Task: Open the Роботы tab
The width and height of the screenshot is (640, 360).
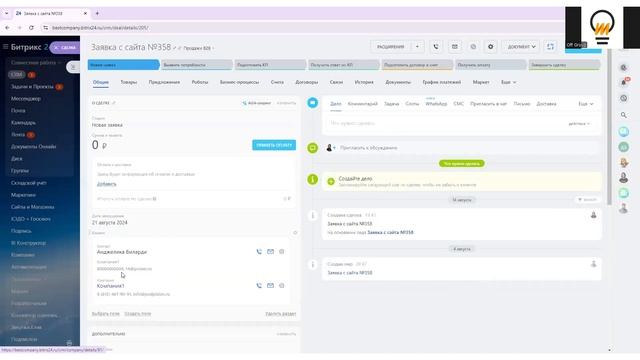Action: coord(200,82)
